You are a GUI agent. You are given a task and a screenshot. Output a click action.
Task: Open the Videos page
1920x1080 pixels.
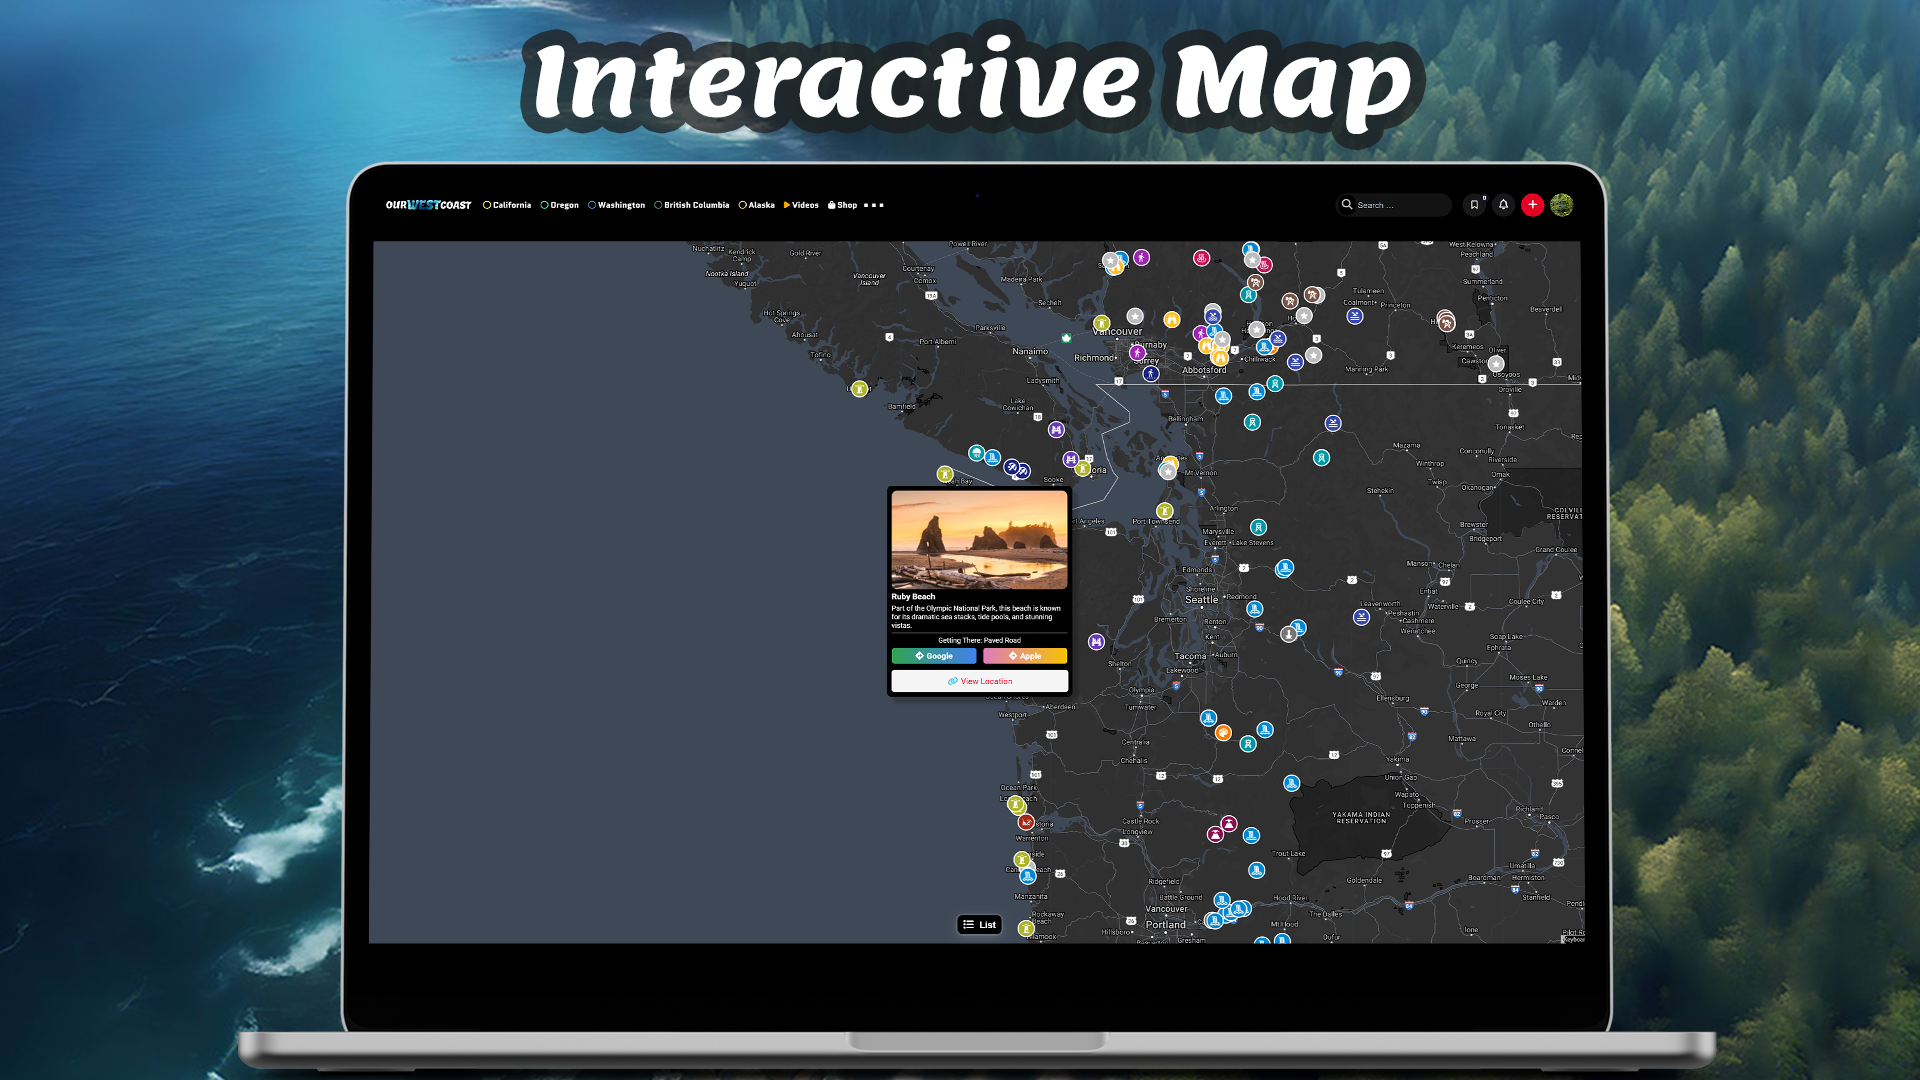tap(801, 205)
